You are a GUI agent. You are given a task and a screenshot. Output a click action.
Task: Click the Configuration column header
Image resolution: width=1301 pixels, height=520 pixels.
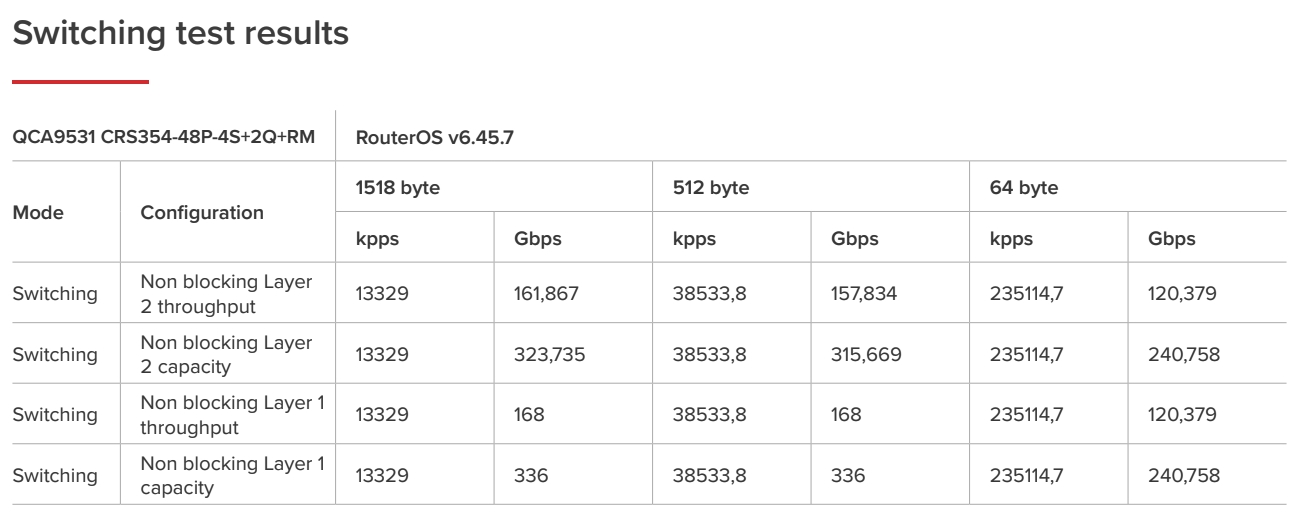pyautogui.click(x=202, y=212)
